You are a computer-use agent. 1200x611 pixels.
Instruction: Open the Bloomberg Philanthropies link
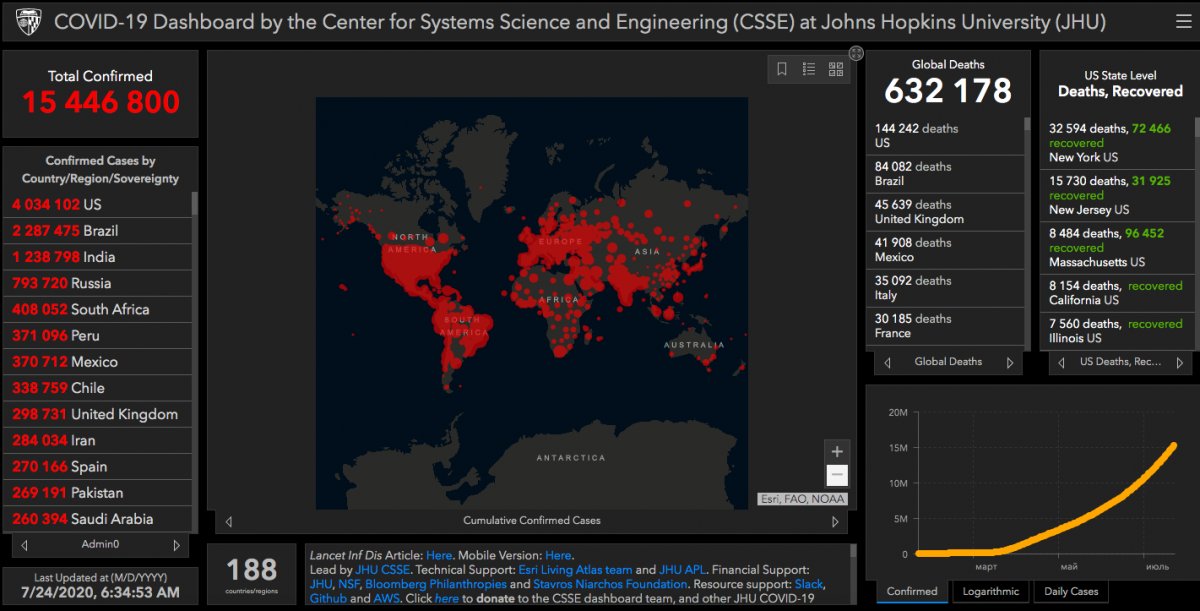[x=435, y=584]
